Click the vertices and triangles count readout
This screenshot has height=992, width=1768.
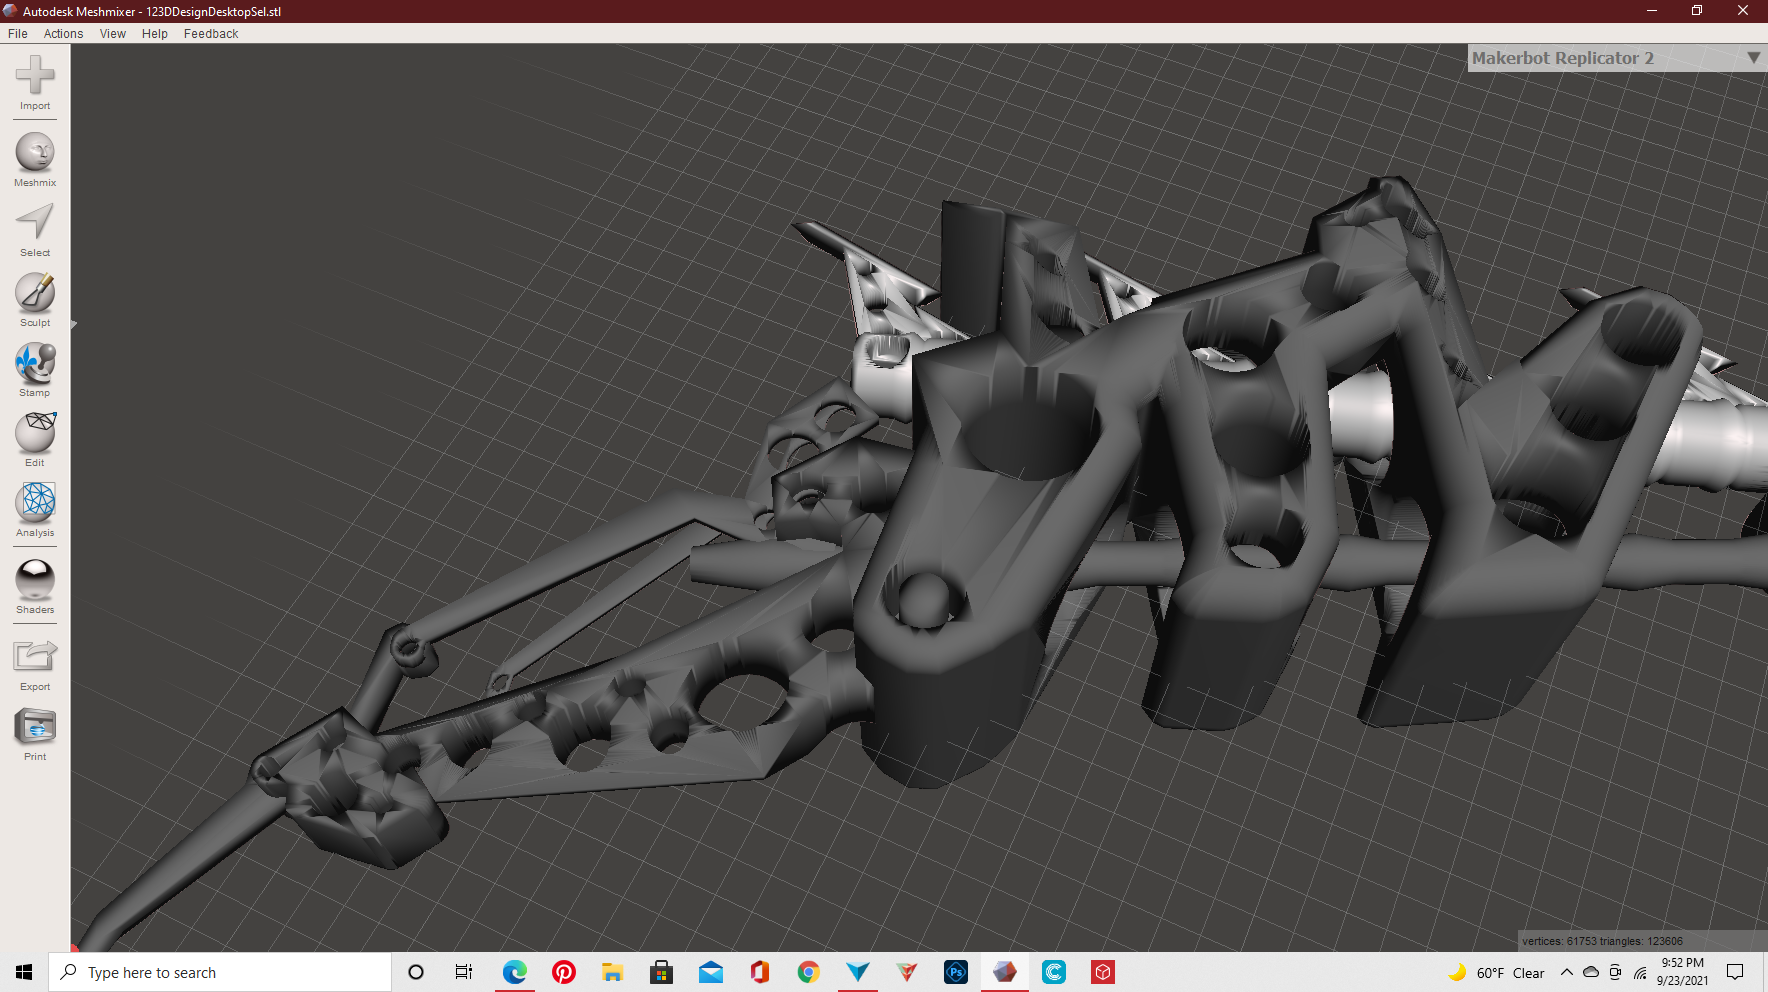click(x=1603, y=941)
